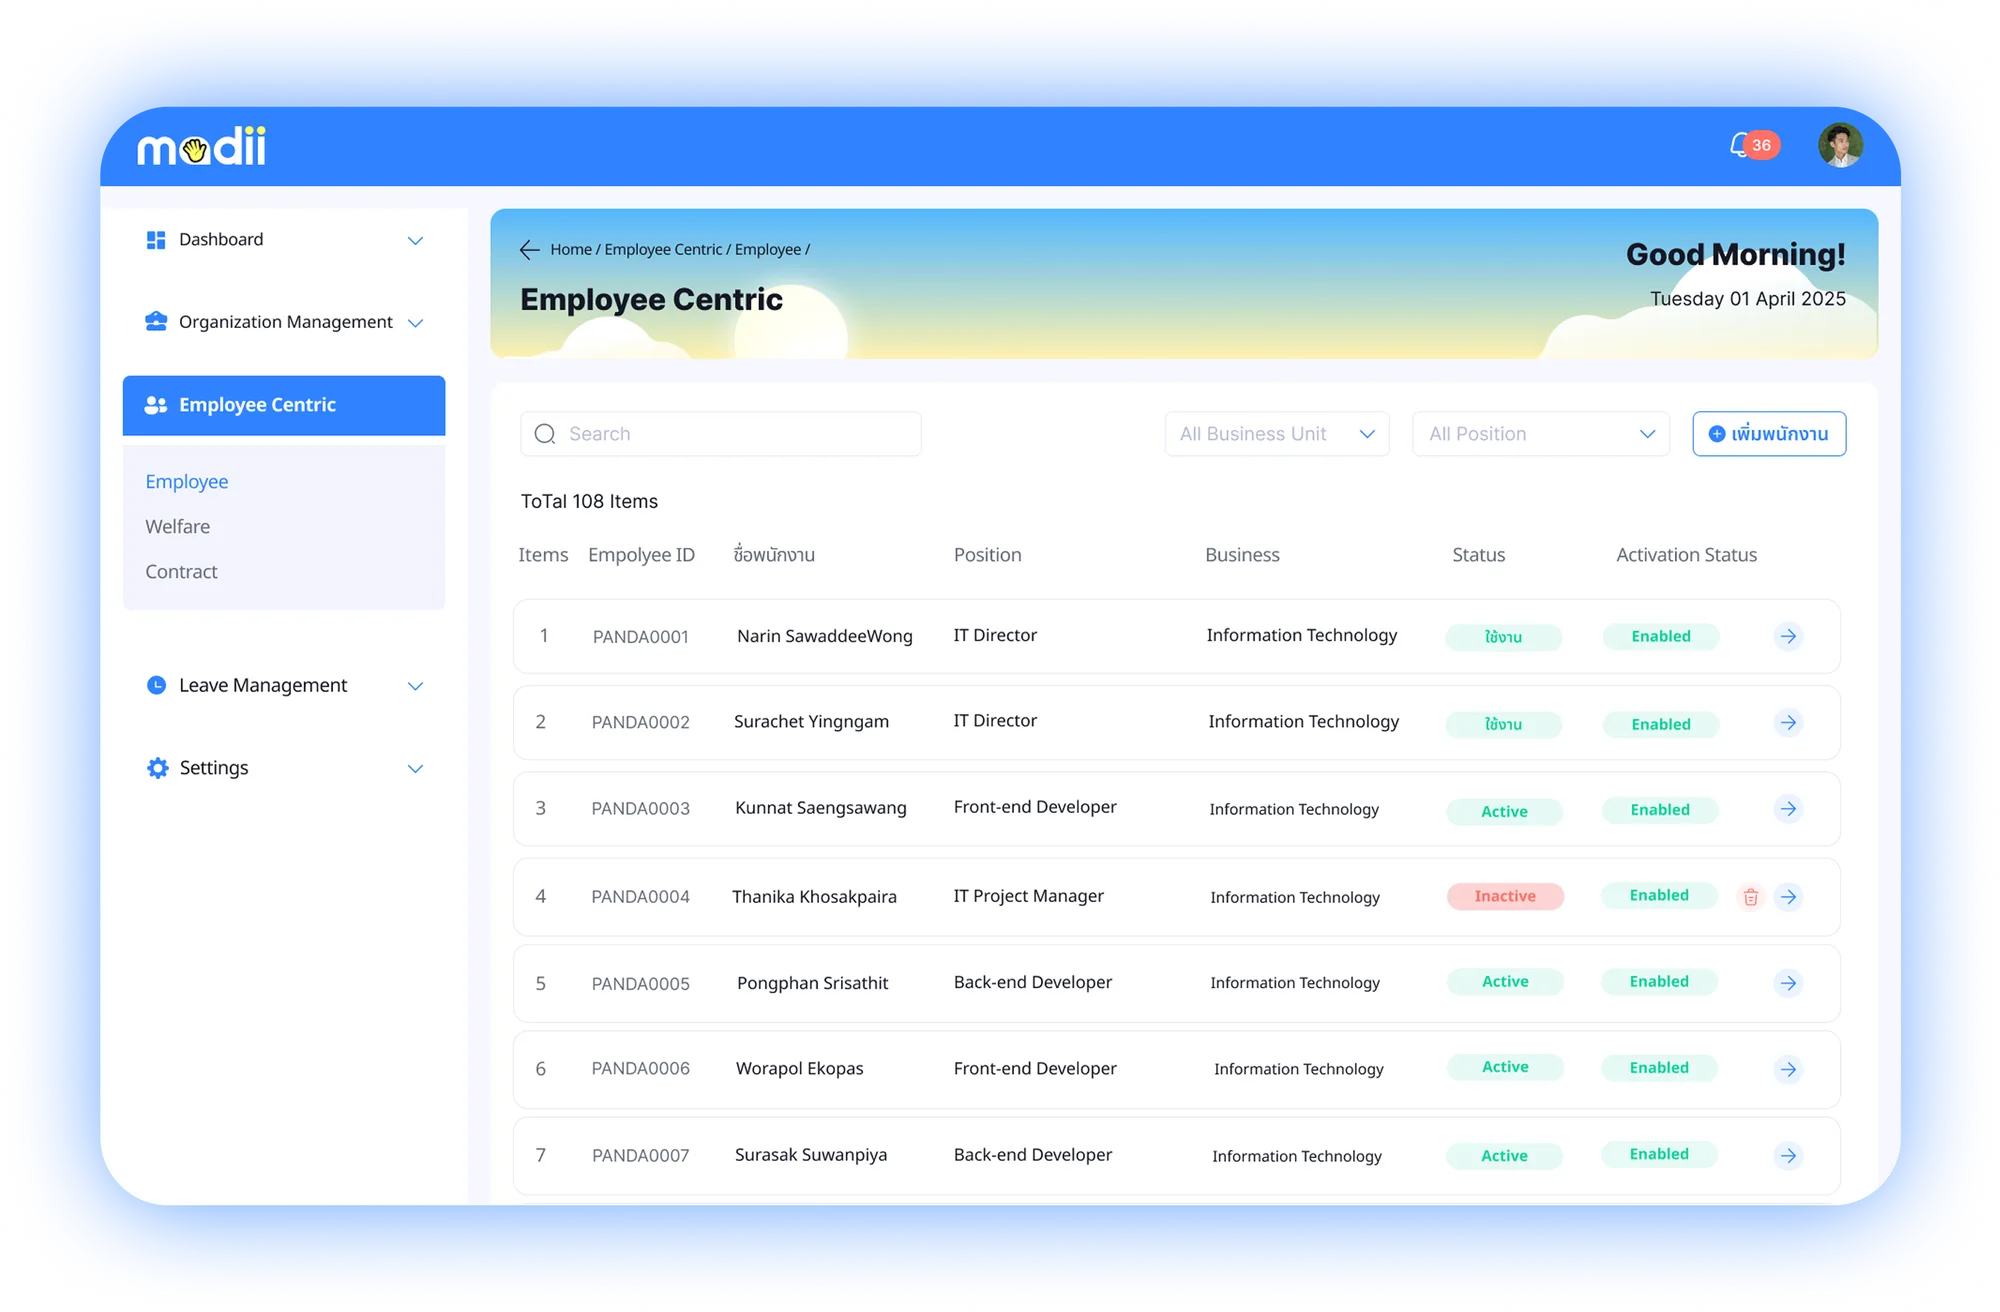The image size is (2000, 1312).
Task: Open the notifications bell with 36 badge
Action: (1753, 146)
